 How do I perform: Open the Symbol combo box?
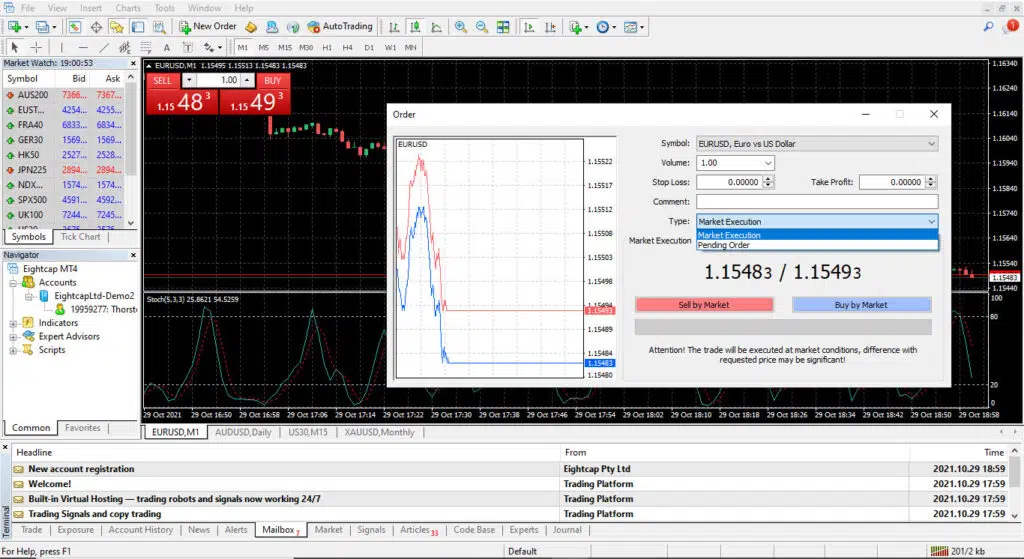[x=817, y=144]
